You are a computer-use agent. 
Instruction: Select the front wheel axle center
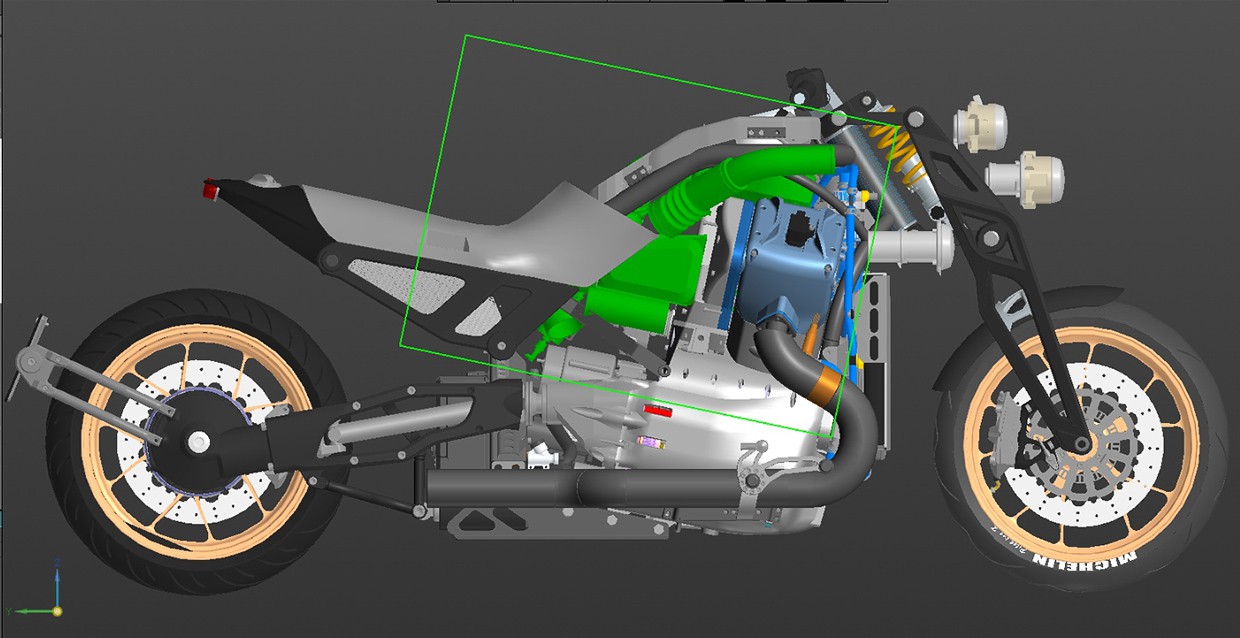pos(1080,442)
